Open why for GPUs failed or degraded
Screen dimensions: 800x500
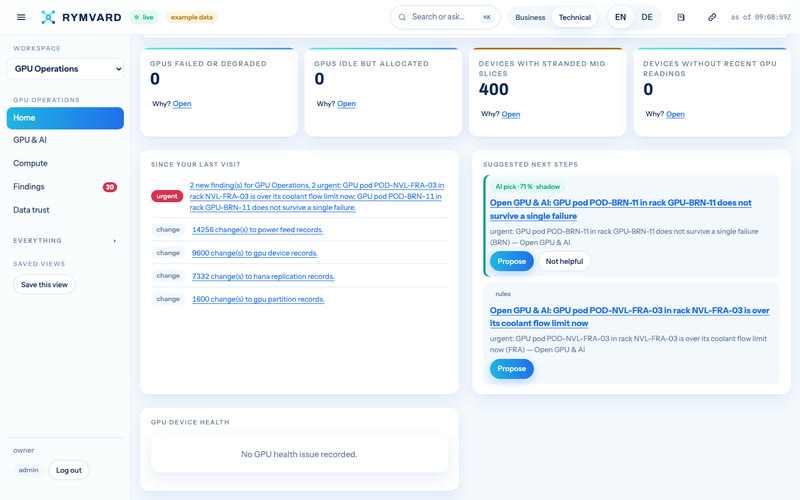coord(182,104)
